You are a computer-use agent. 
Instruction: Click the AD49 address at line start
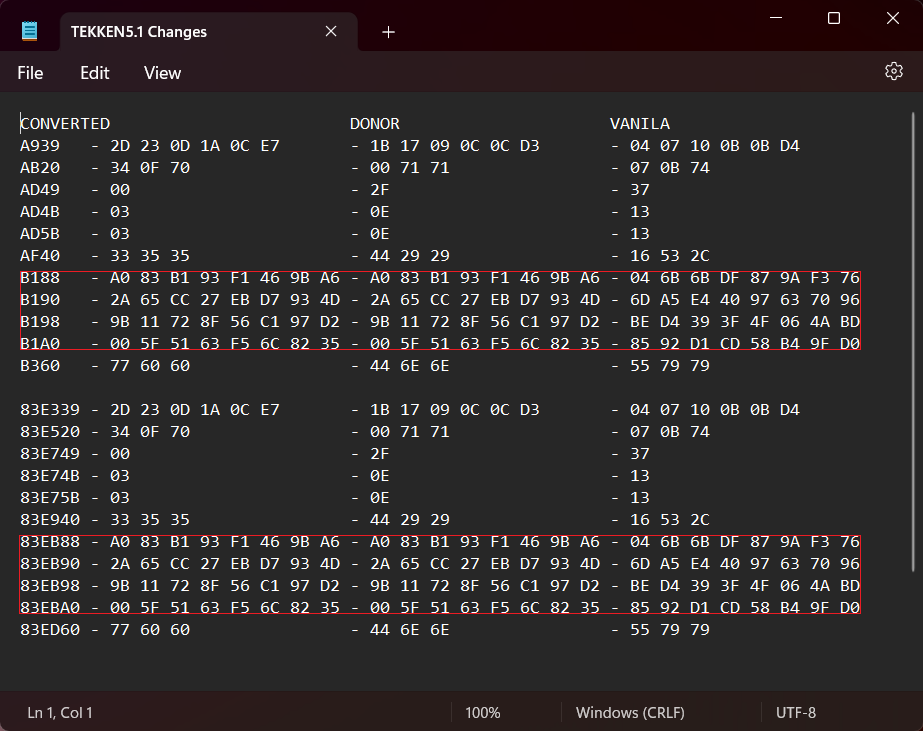pyautogui.click(x=40, y=190)
